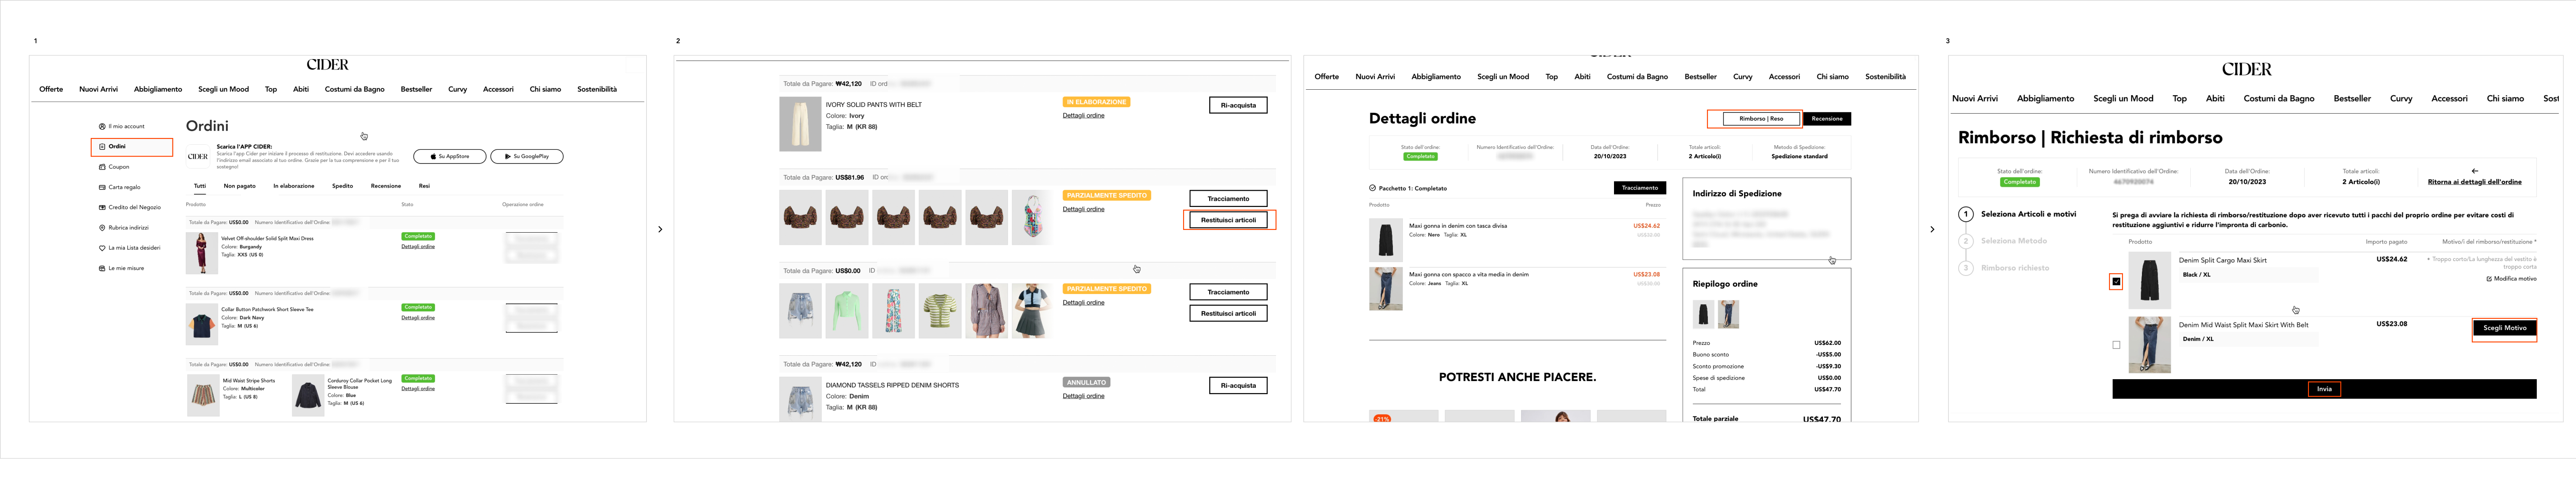Uncheck the Denim Split Cargo Maxi Skirt checkbox
Image resolution: width=2576 pixels, height=491 pixels.
(2116, 281)
